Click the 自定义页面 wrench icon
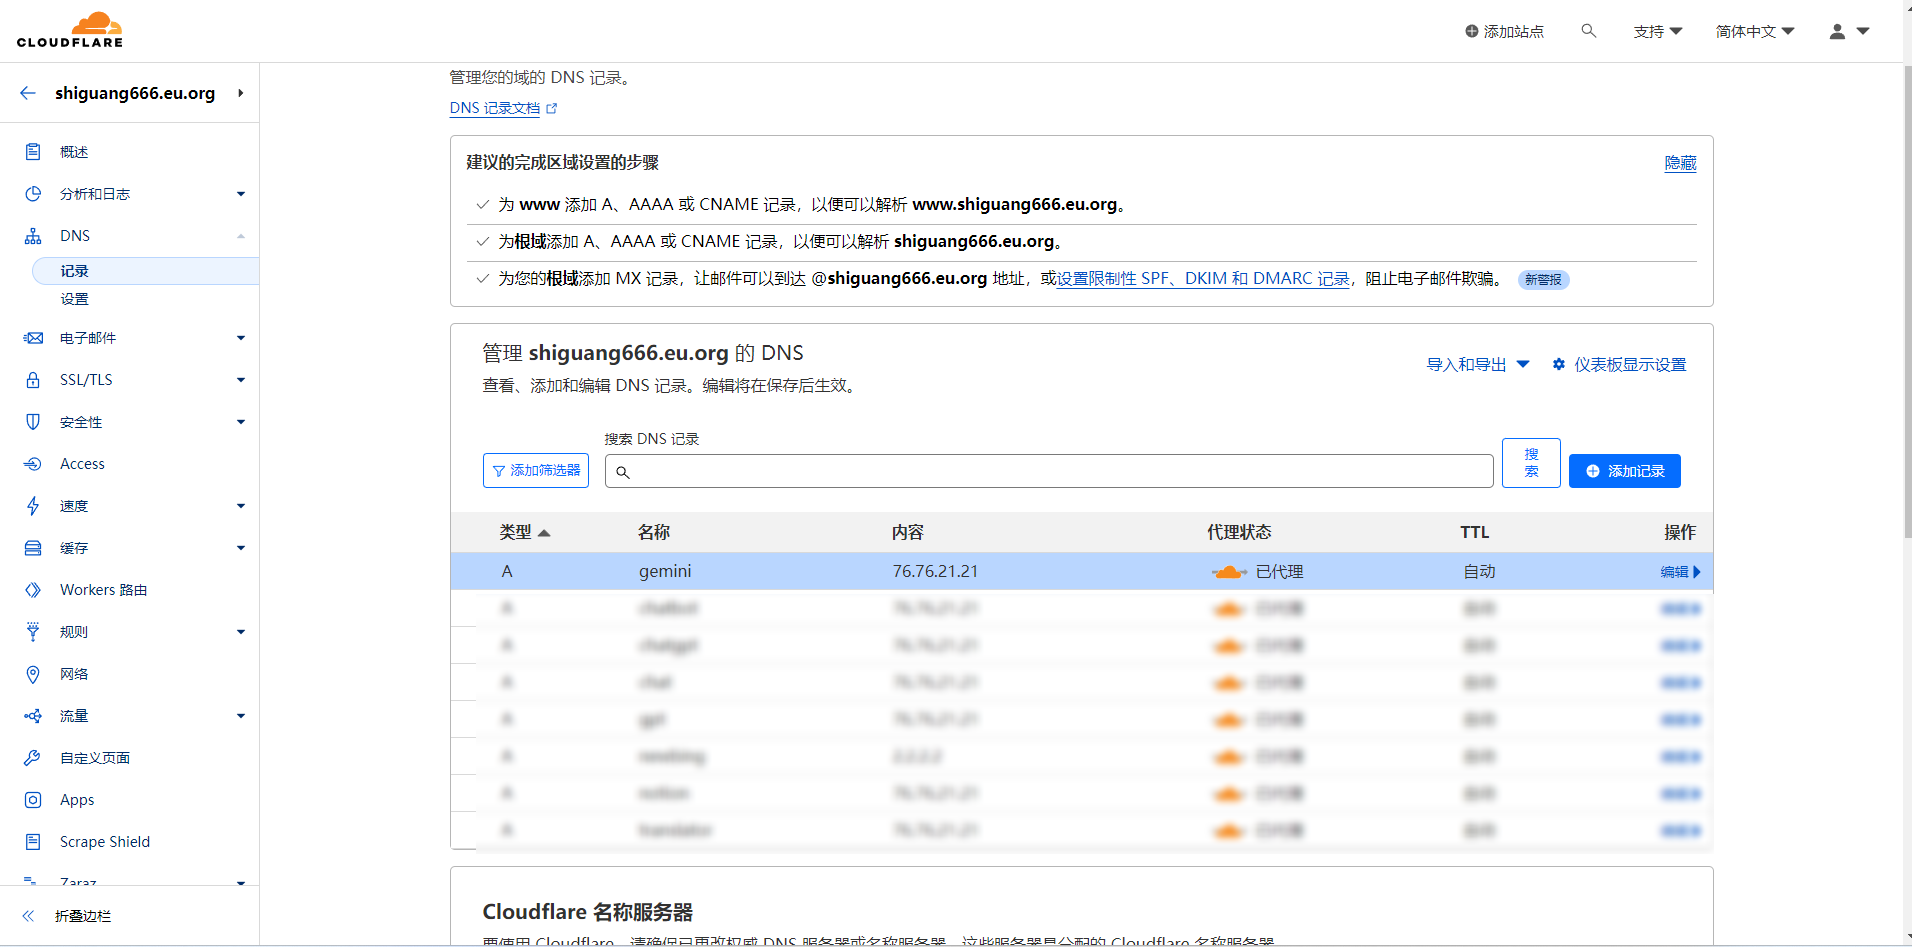The height and width of the screenshot is (947, 1912). pyautogui.click(x=33, y=758)
